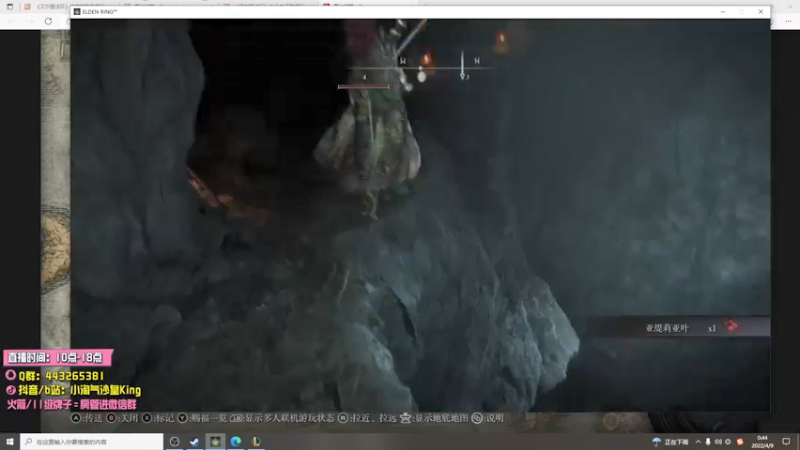Click the red leaf item icon in the notification

732,326
